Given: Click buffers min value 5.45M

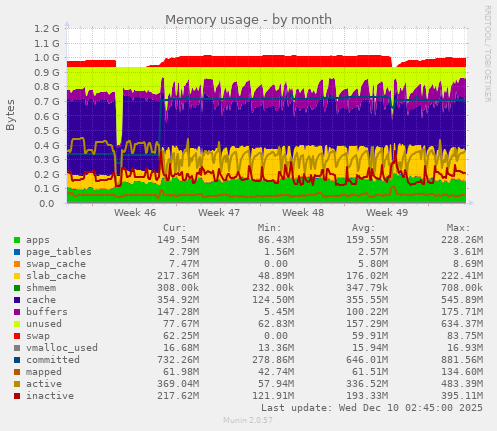Looking at the screenshot, I should coord(279,312).
